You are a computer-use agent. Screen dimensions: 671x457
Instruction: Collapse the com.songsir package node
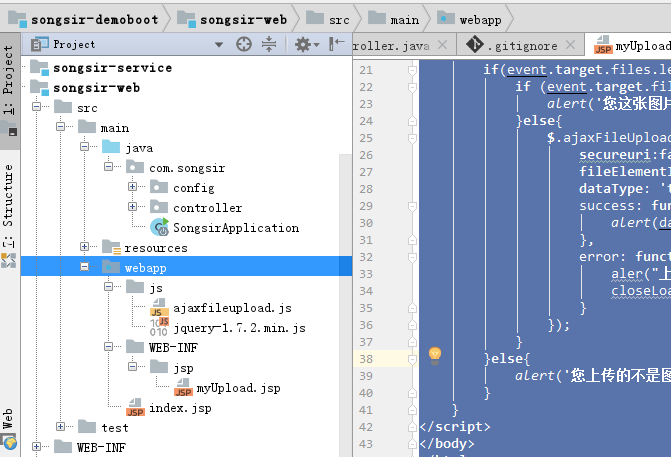(x=108, y=166)
